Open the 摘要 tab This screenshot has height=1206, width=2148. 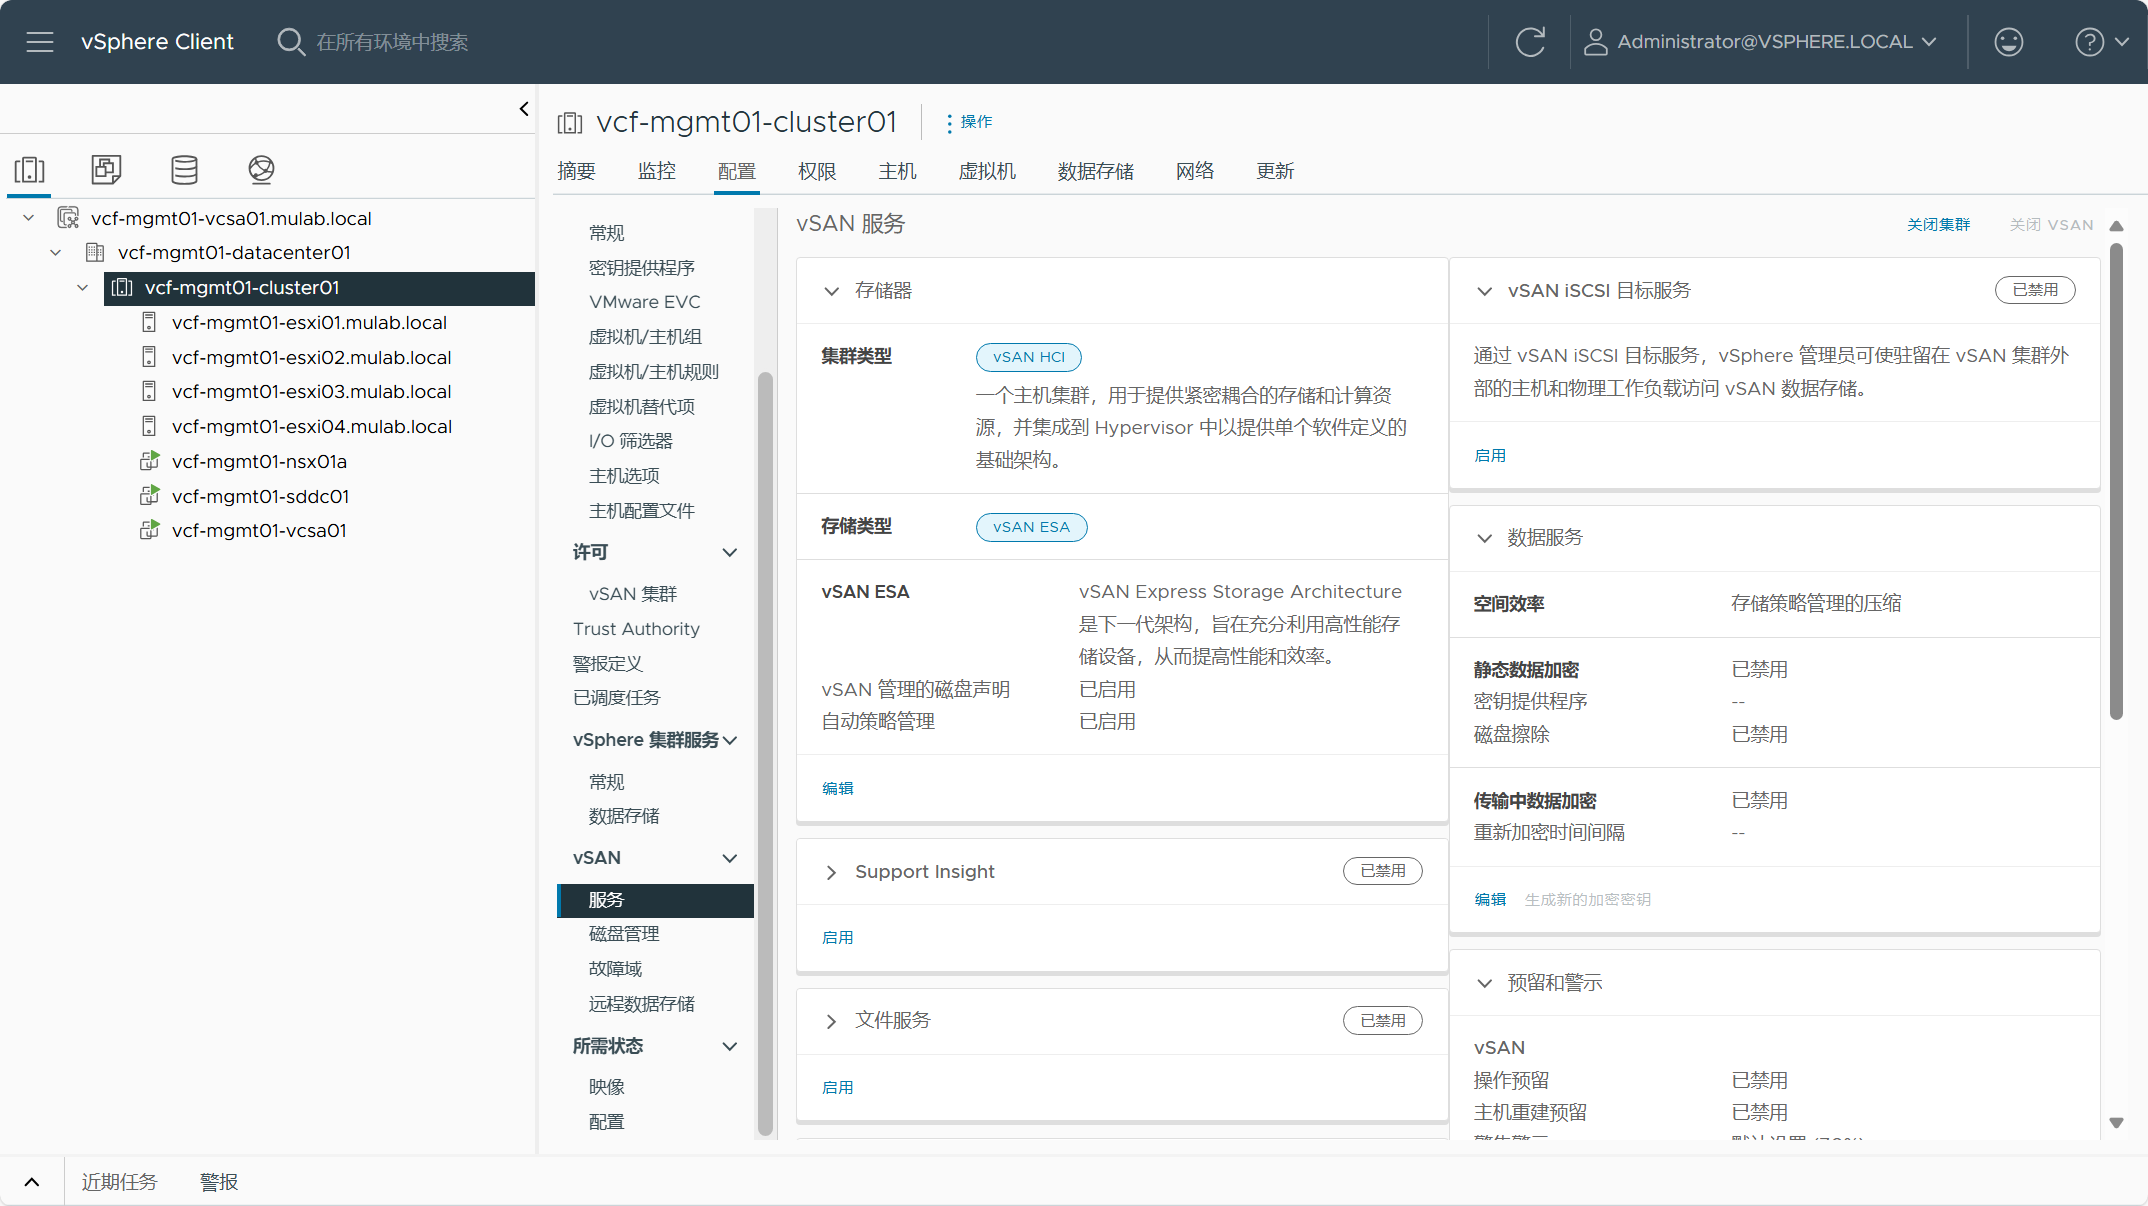point(576,171)
